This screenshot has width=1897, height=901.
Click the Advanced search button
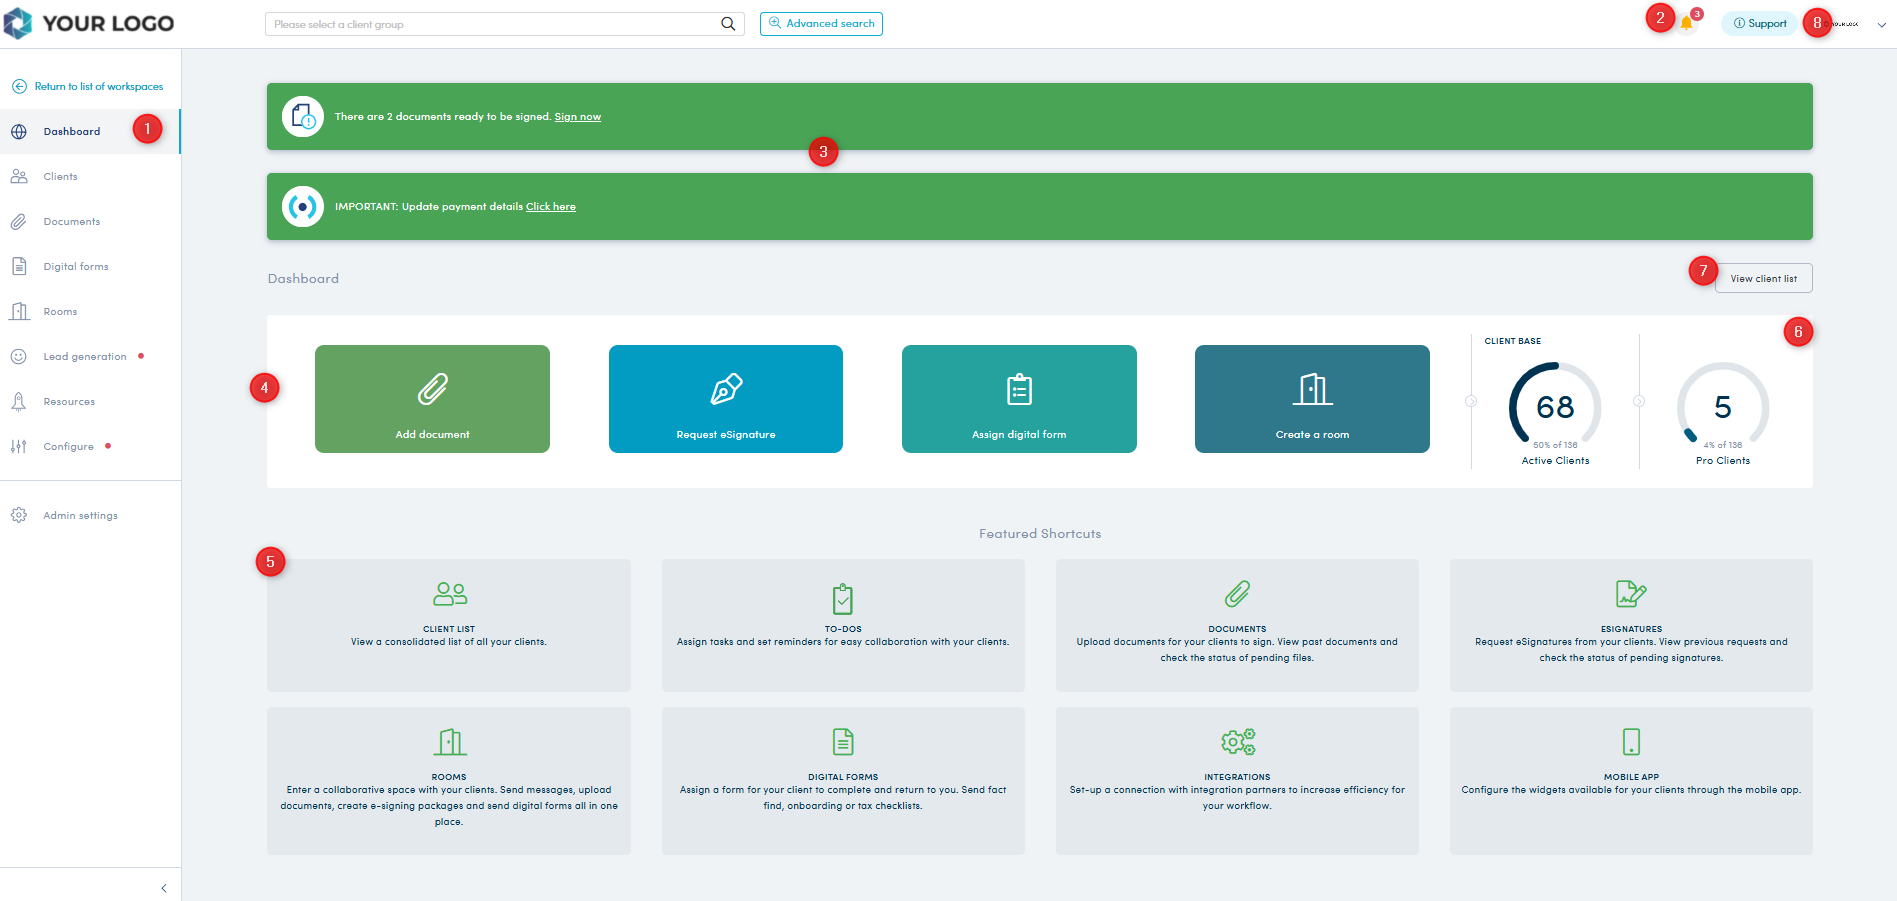pos(821,24)
